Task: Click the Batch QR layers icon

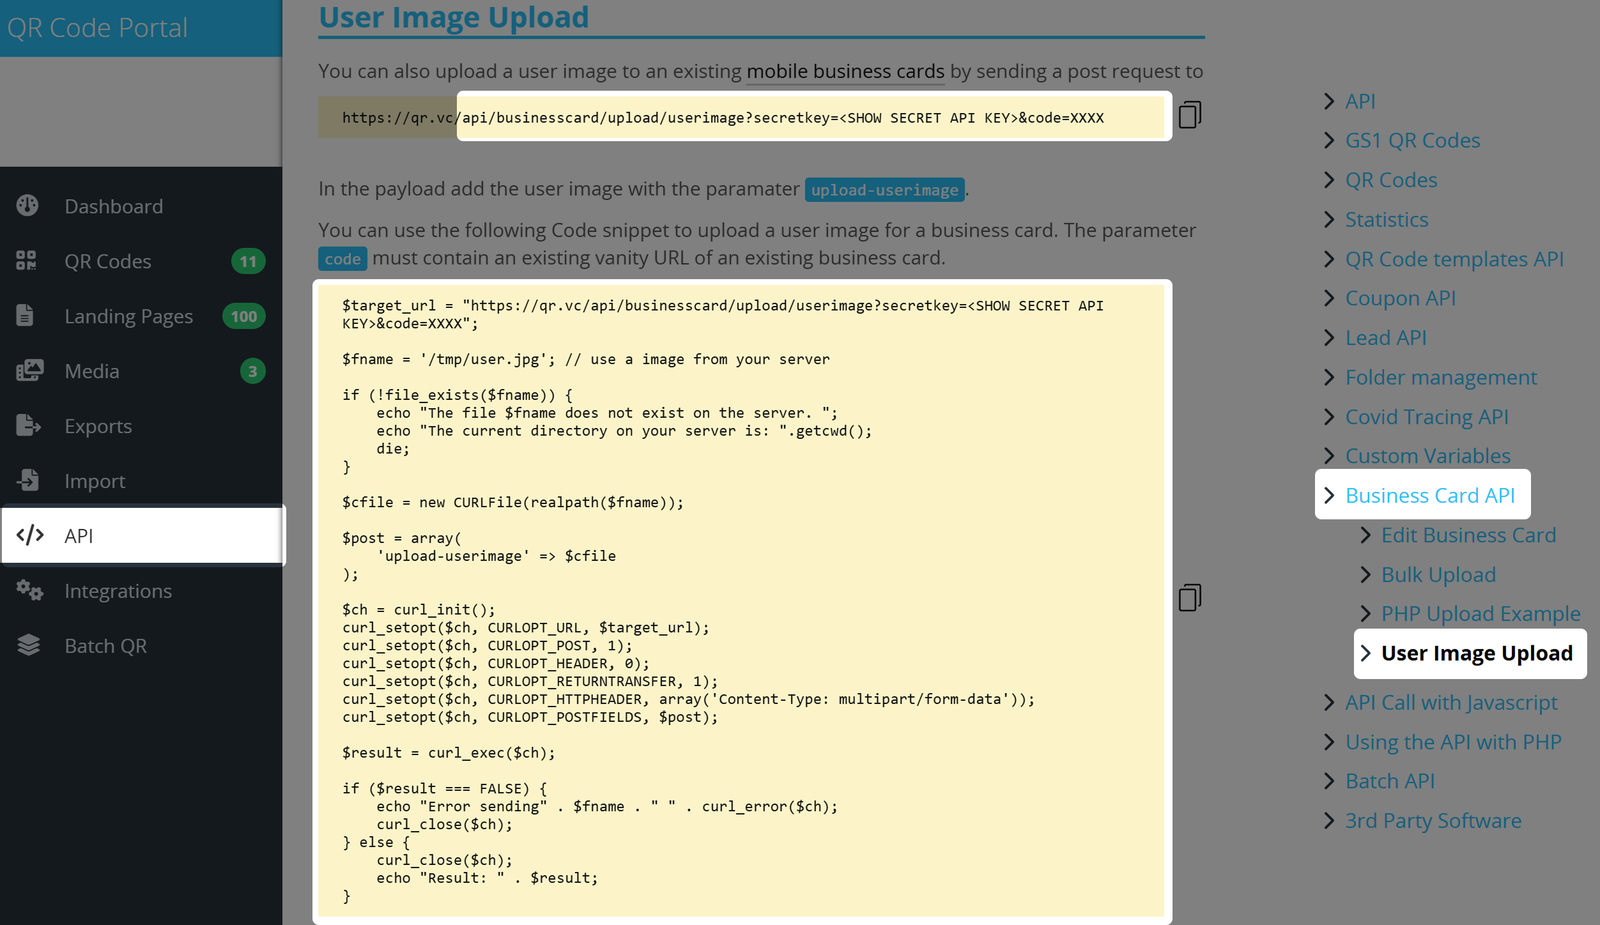Action: pyautogui.click(x=28, y=646)
